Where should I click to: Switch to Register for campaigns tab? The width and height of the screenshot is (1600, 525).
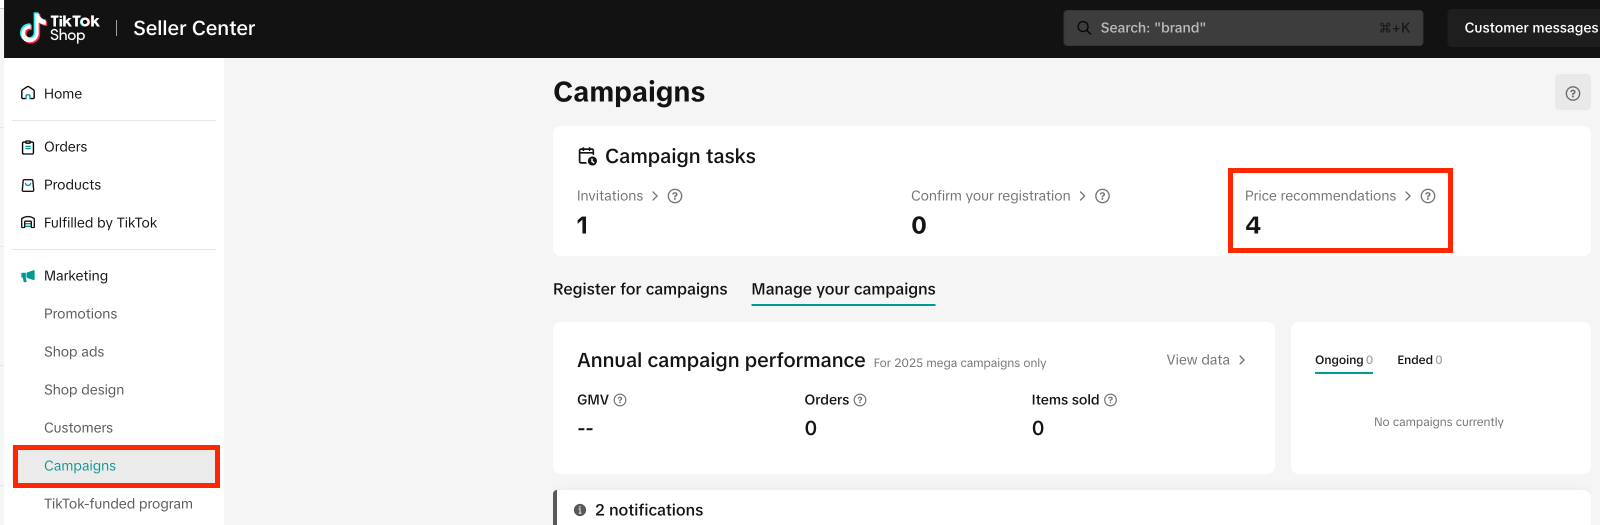point(640,289)
